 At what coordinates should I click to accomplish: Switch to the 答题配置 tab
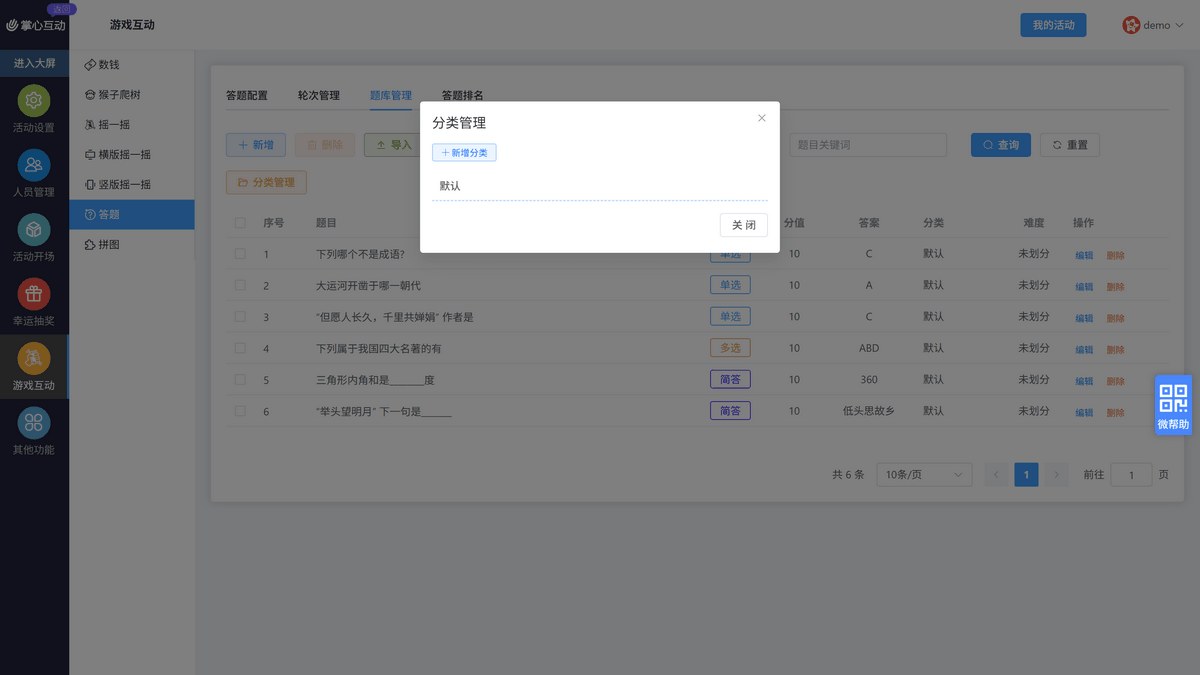pos(247,96)
